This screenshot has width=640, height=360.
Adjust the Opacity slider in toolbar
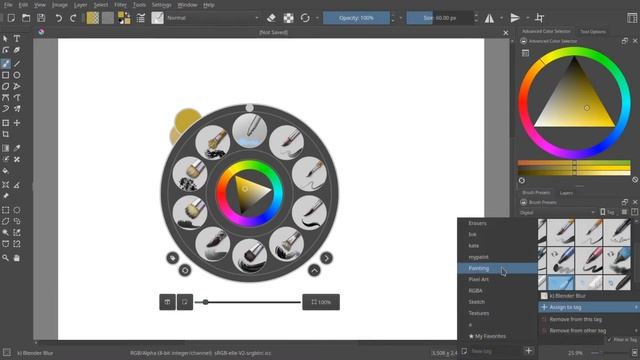click(x=356, y=18)
